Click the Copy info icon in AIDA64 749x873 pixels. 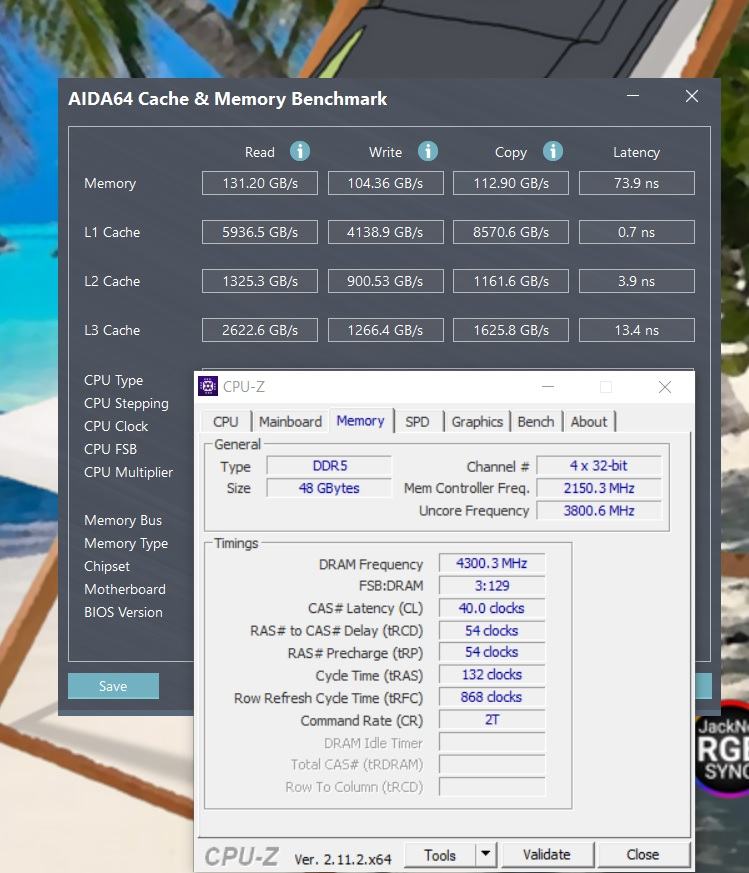(552, 151)
